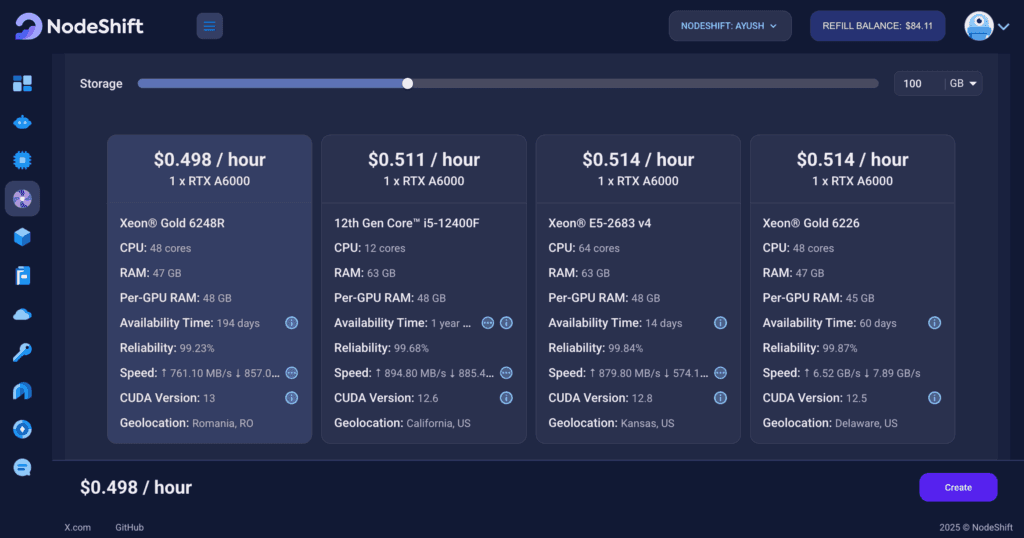This screenshot has width=1024, height=538.
Task: Open the user avatar profile menu
Action: click(986, 27)
